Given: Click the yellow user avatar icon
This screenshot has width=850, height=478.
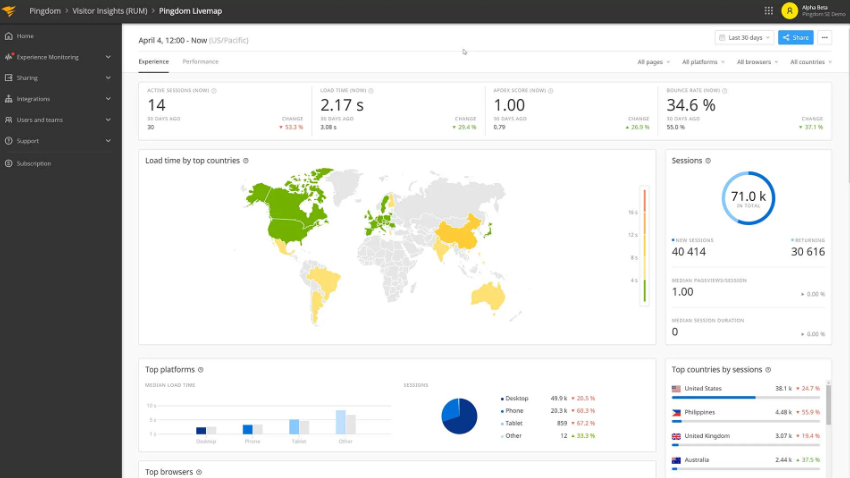Looking at the screenshot, I should click(x=789, y=11).
